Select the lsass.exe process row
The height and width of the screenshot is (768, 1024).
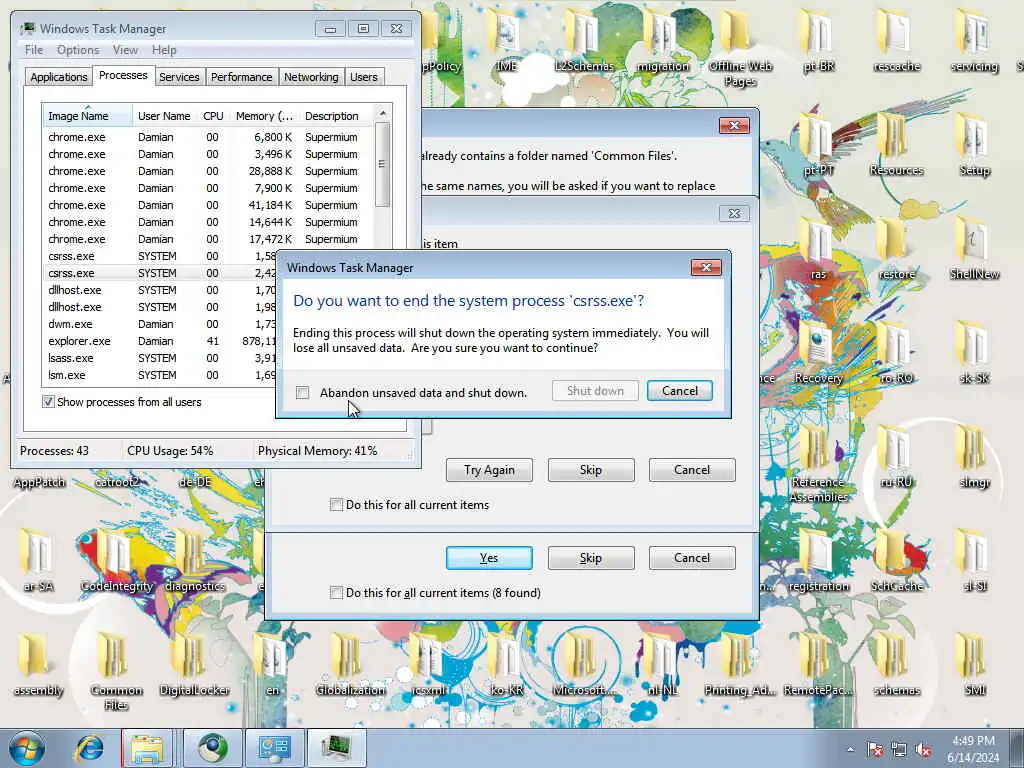tap(160, 358)
